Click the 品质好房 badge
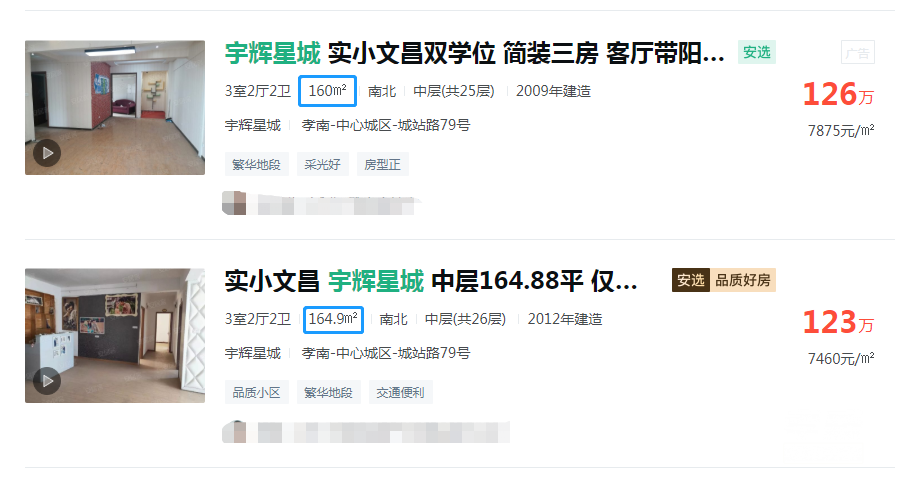Image resolution: width=909 pixels, height=481 pixels. pyautogui.click(x=743, y=280)
